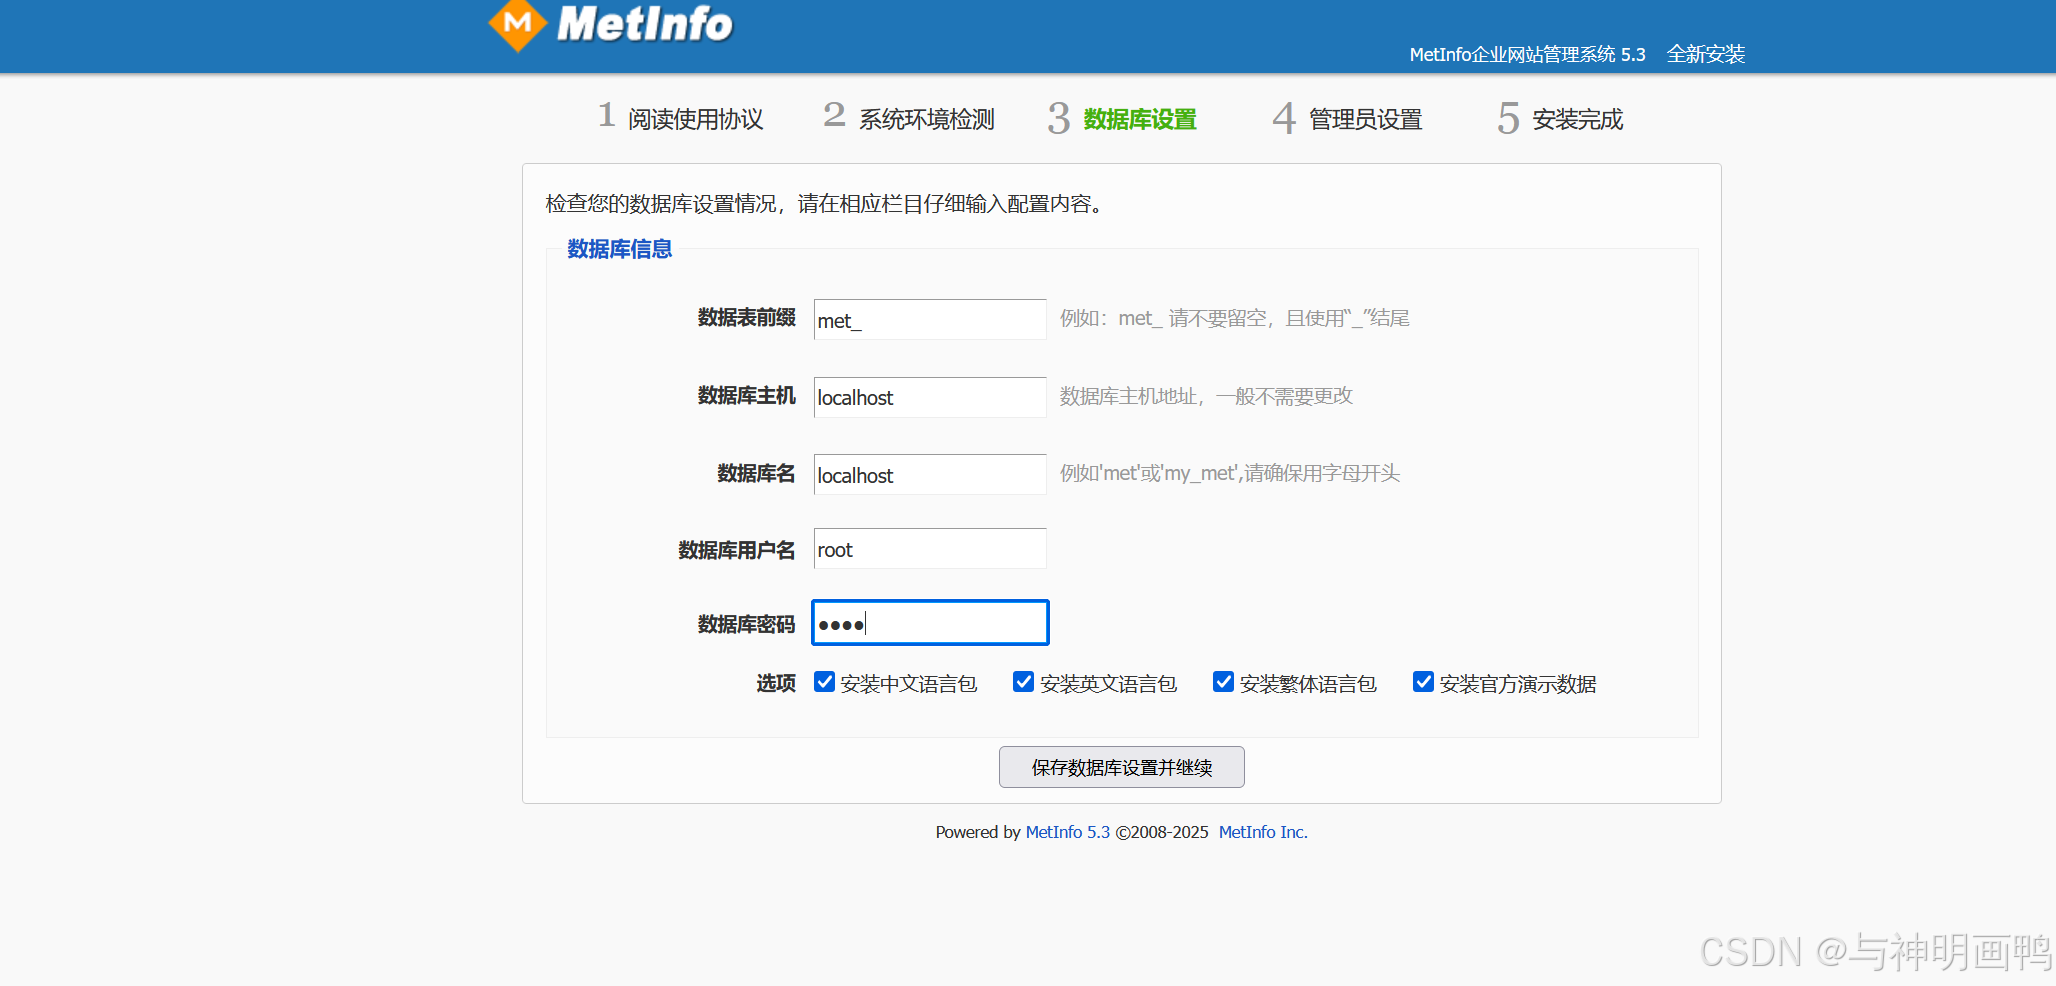Viewport: 2056px width, 986px height.
Task: Click the 数据库用户名 label
Action: [737, 550]
